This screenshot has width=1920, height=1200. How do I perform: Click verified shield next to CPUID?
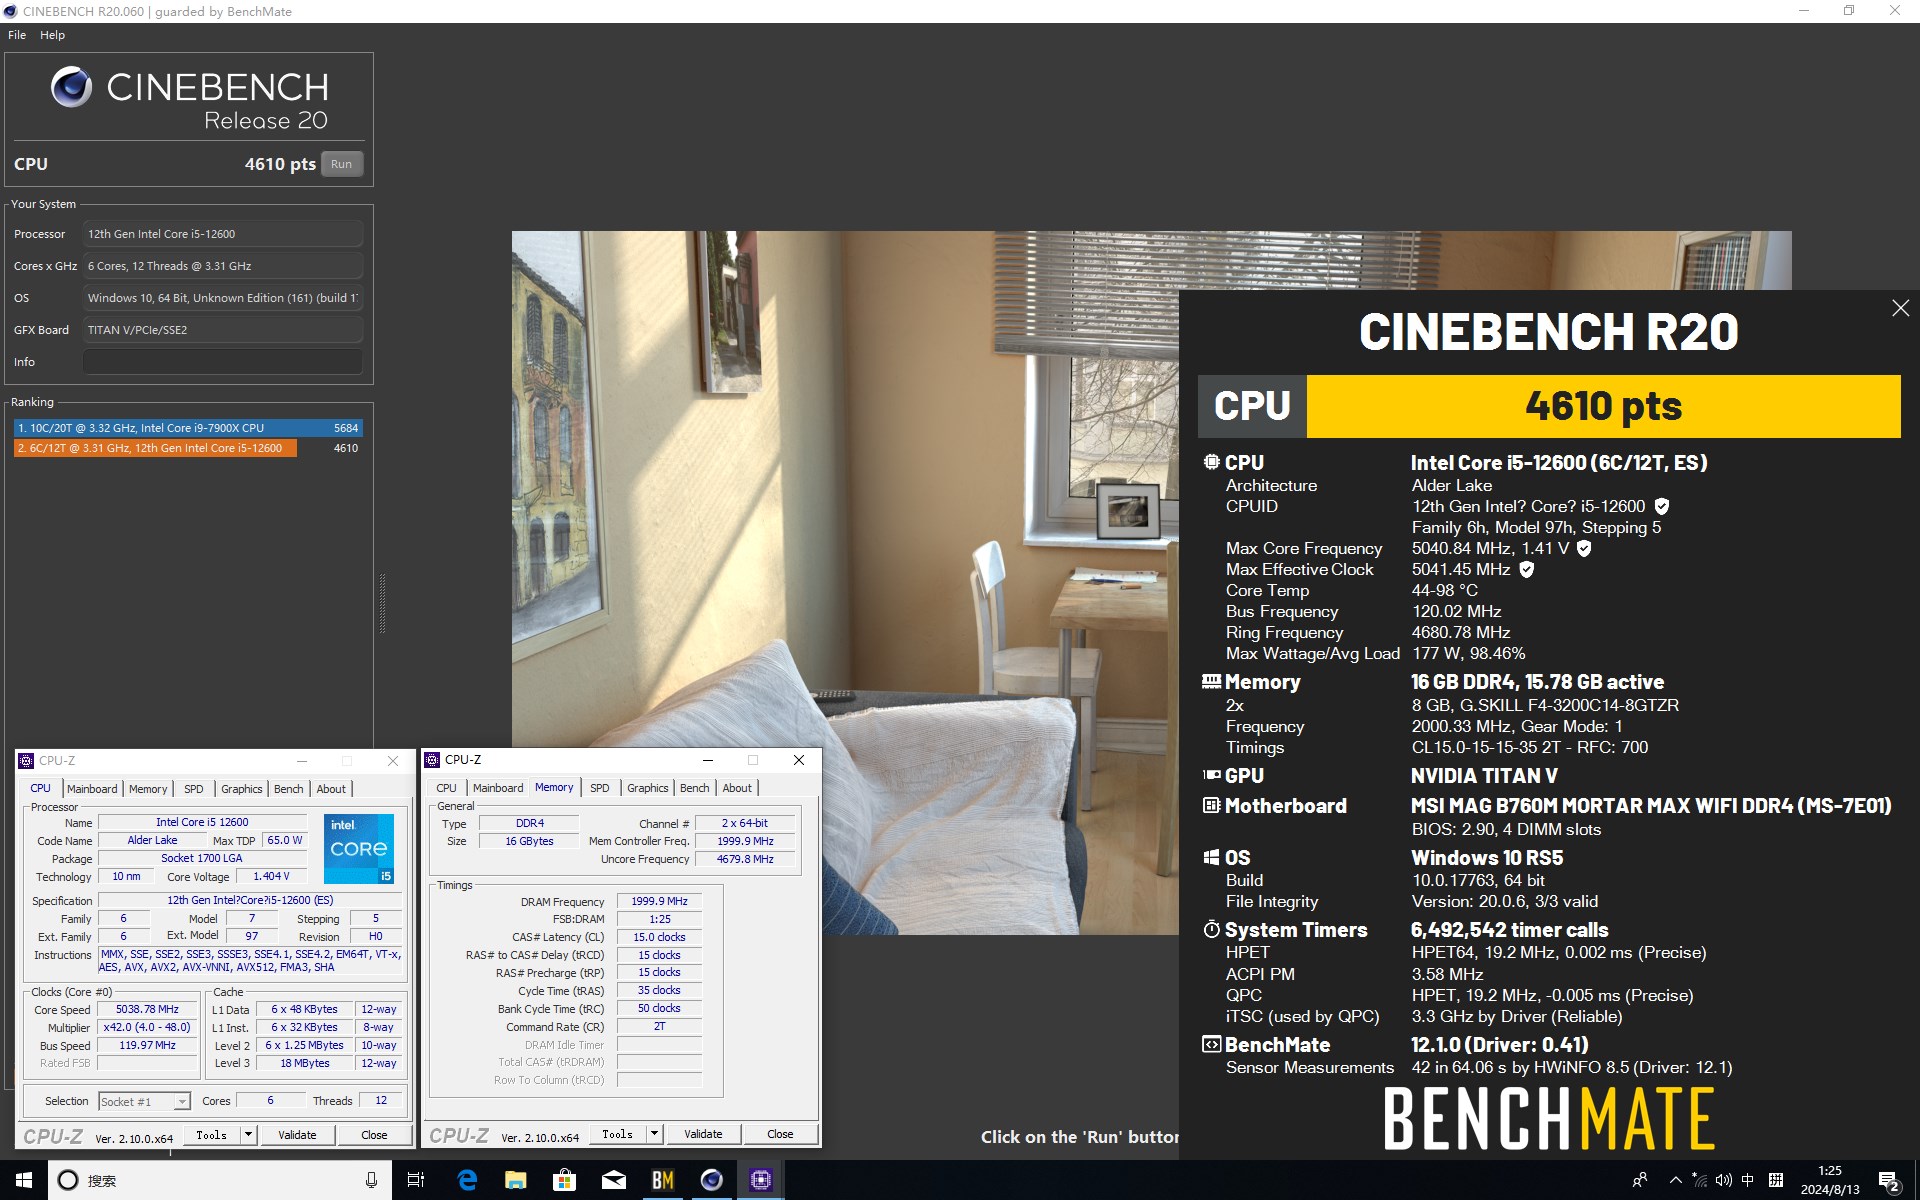pos(1661,507)
